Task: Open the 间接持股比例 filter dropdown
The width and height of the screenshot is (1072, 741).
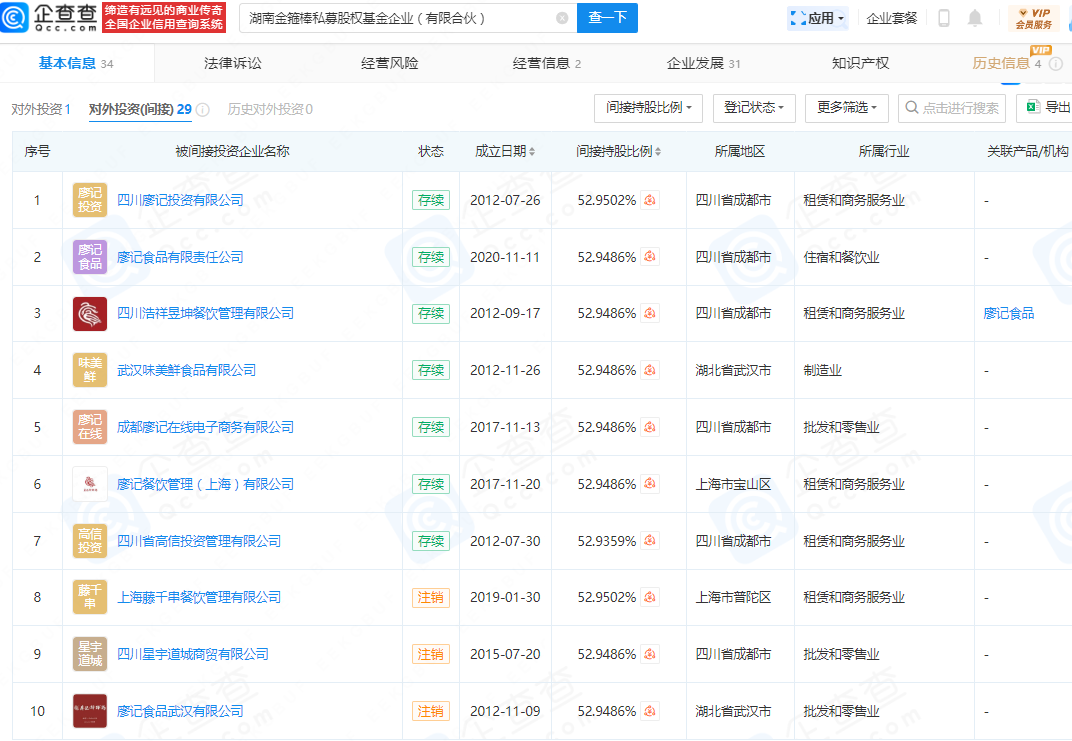Action: pyautogui.click(x=648, y=108)
